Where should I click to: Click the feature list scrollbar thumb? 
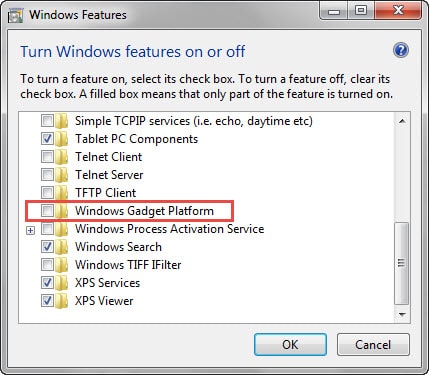[x=402, y=263]
